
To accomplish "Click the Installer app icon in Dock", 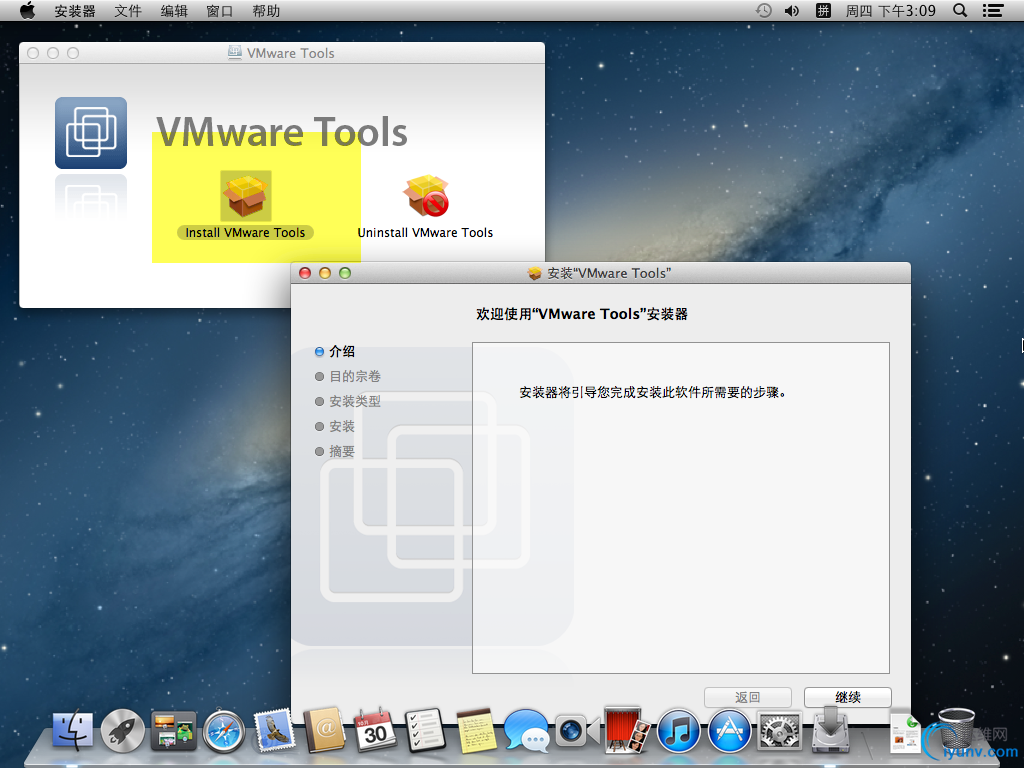I will pos(830,730).
